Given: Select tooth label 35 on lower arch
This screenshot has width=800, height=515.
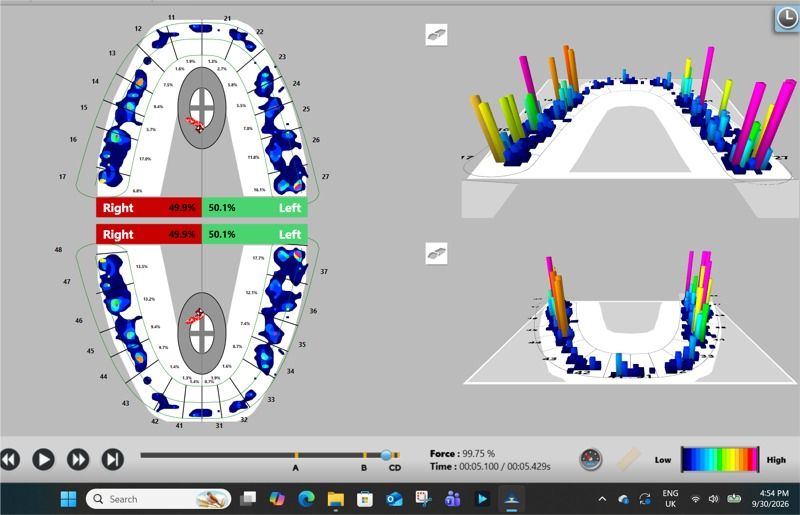Looking at the screenshot, I should 302,345.
